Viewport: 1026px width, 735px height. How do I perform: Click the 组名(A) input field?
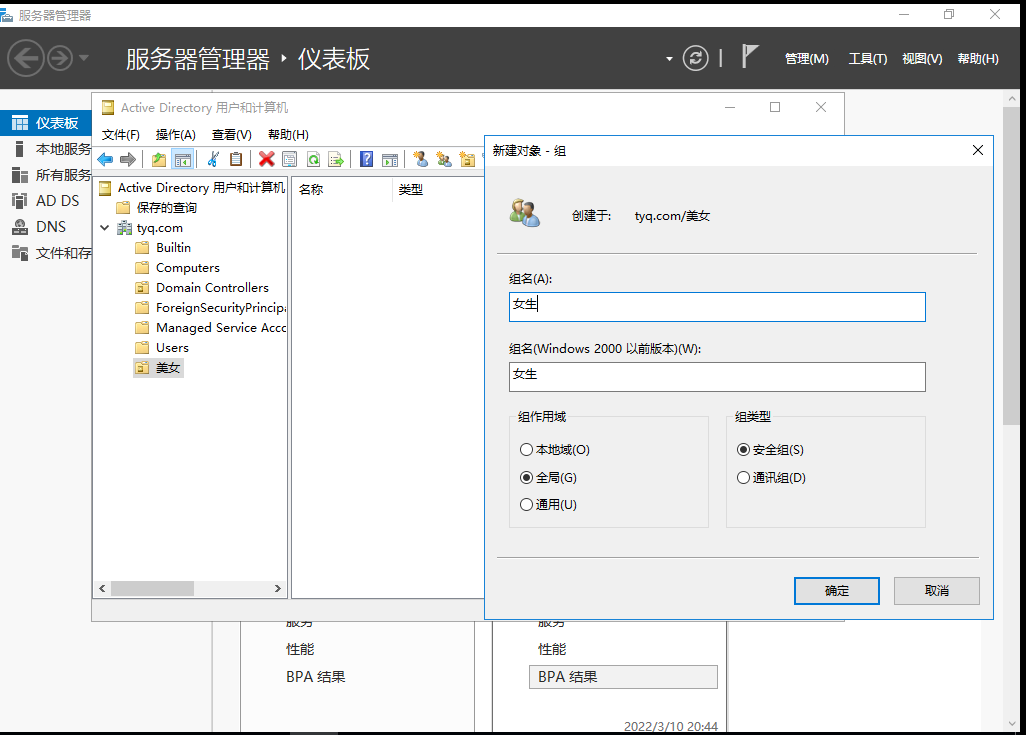click(717, 307)
